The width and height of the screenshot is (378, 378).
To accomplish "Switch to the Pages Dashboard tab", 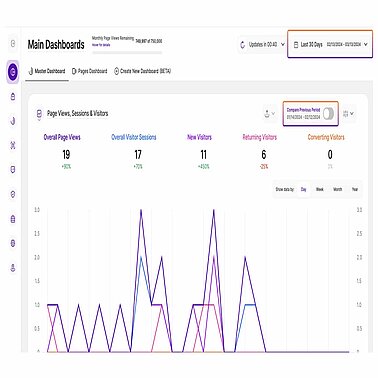I will (x=90, y=71).
